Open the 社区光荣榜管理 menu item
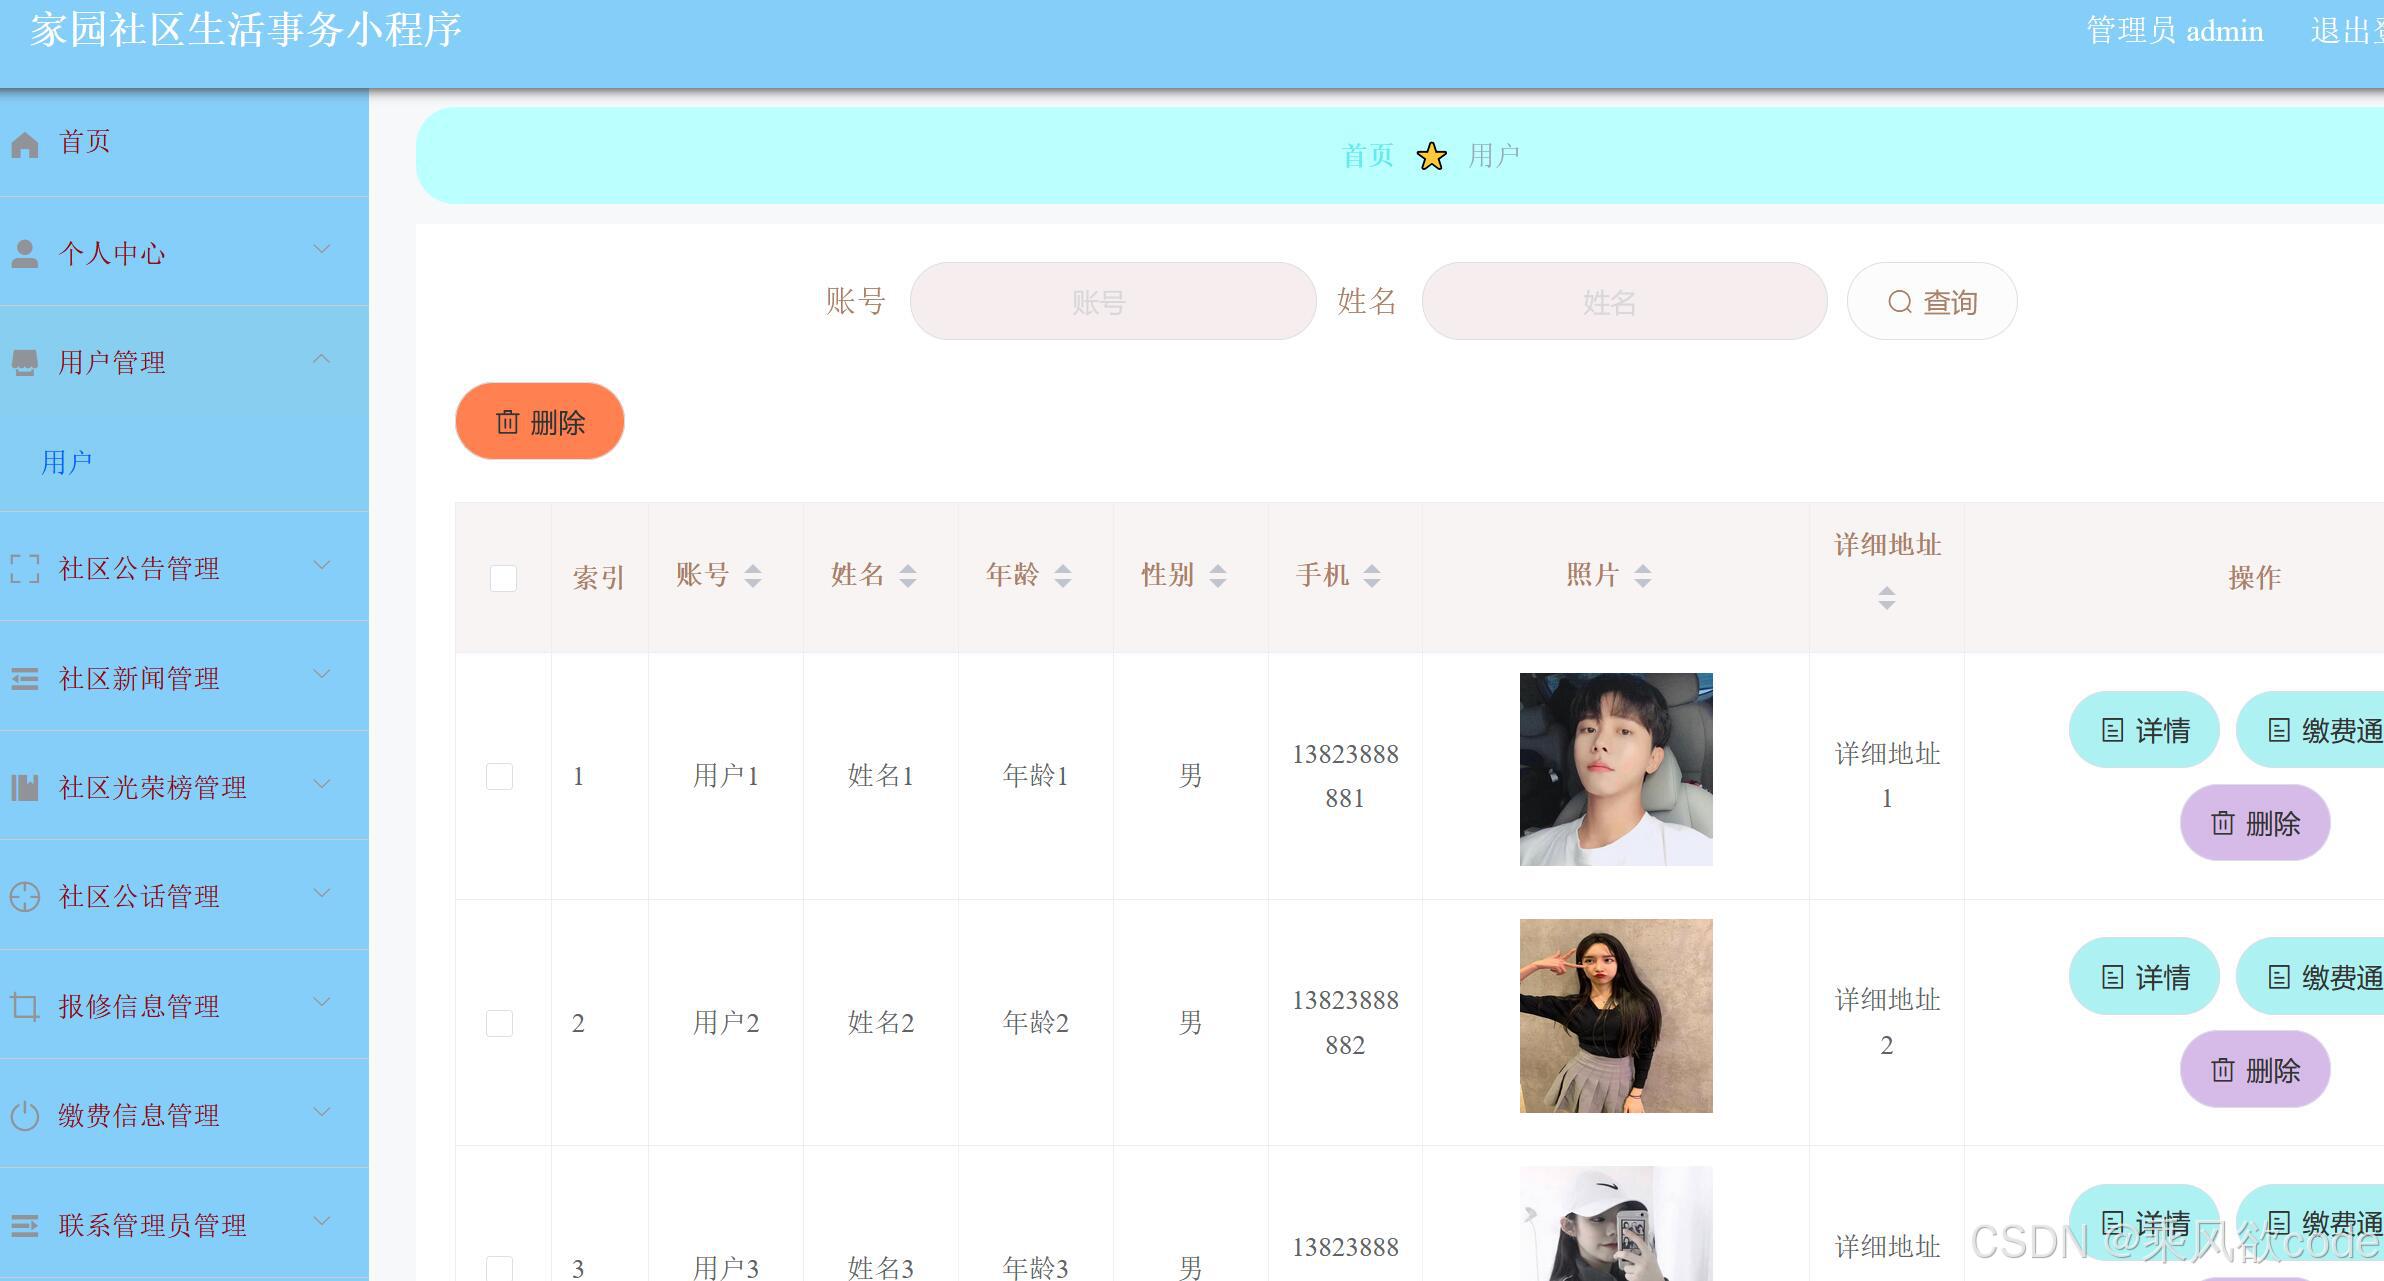This screenshot has height=1281, width=2384. [152, 788]
